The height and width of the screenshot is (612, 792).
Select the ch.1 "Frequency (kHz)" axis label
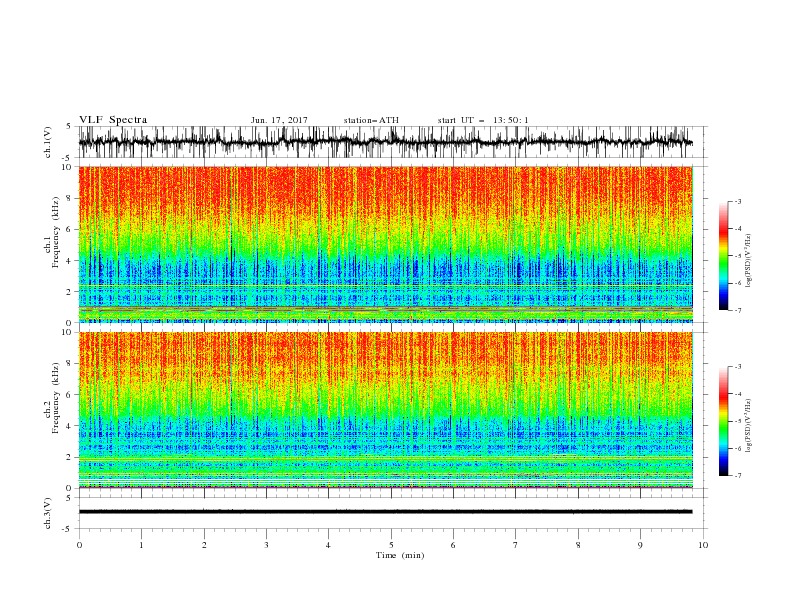click(56, 232)
